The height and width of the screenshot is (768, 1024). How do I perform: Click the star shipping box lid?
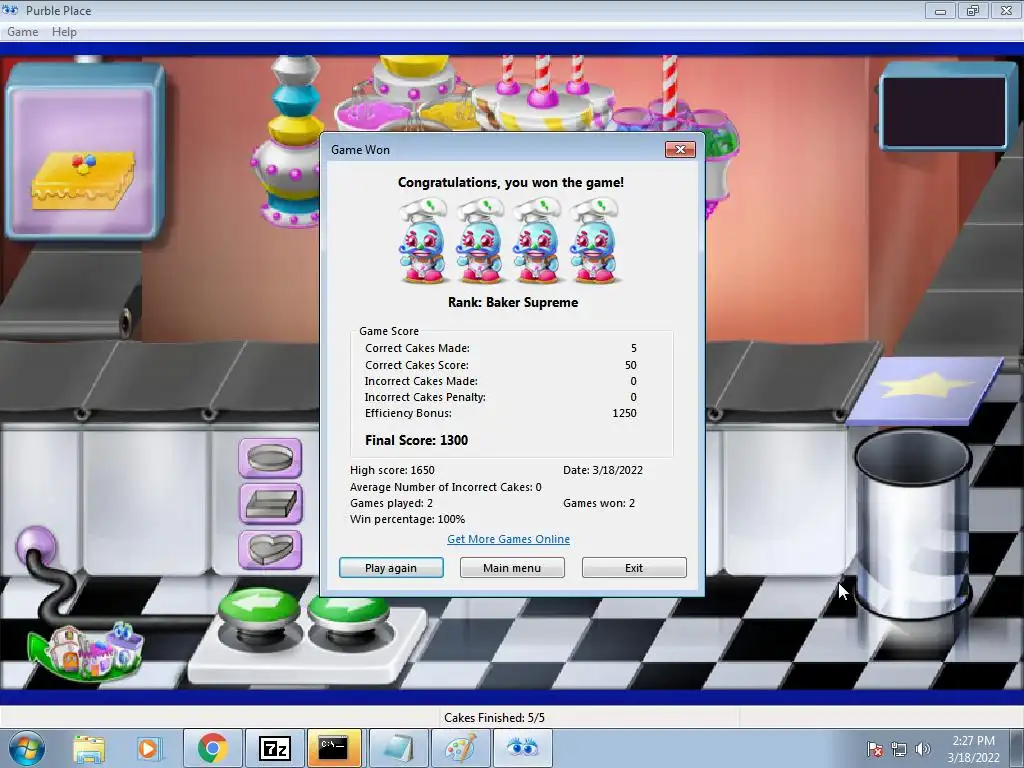(x=924, y=390)
